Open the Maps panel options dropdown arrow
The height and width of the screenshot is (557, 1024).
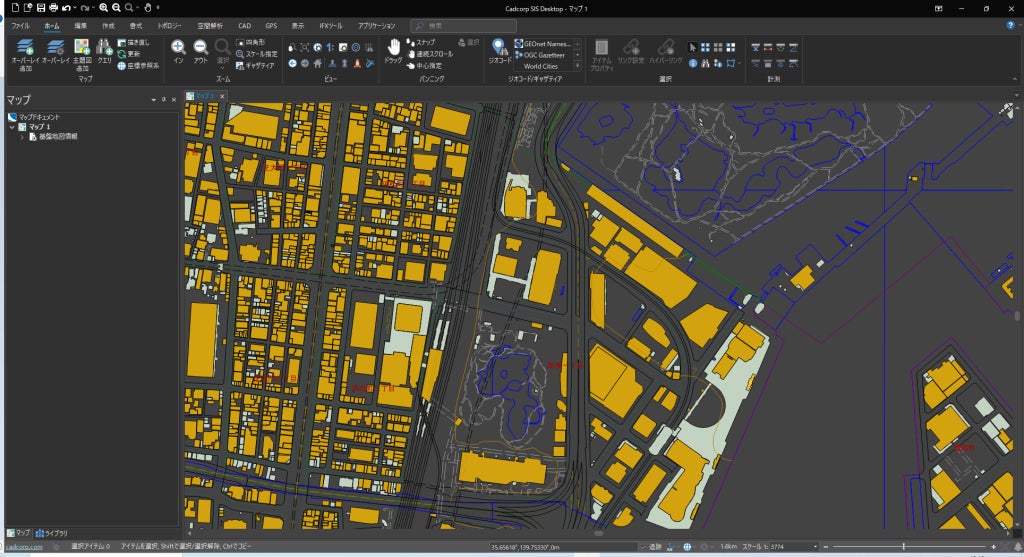click(155, 100)
